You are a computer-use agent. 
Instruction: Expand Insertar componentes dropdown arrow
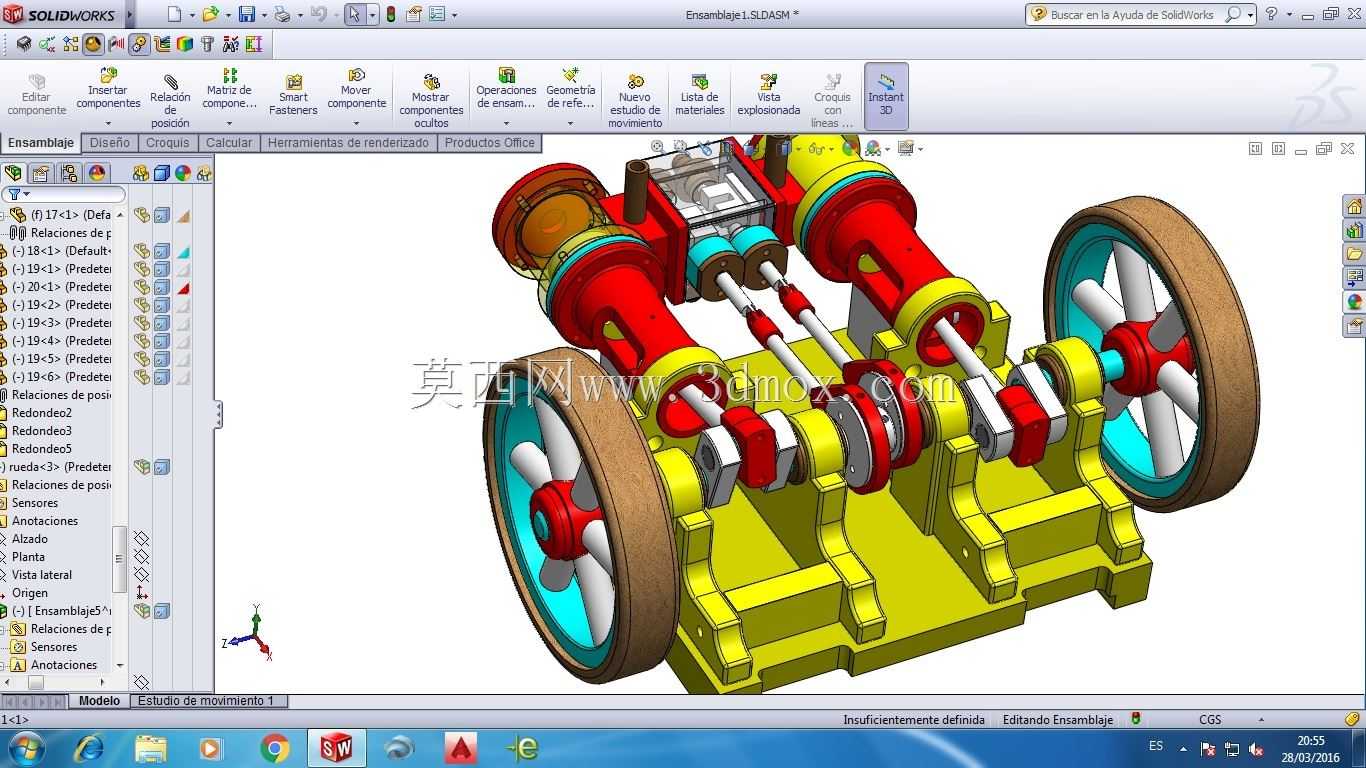click(109, 124)
